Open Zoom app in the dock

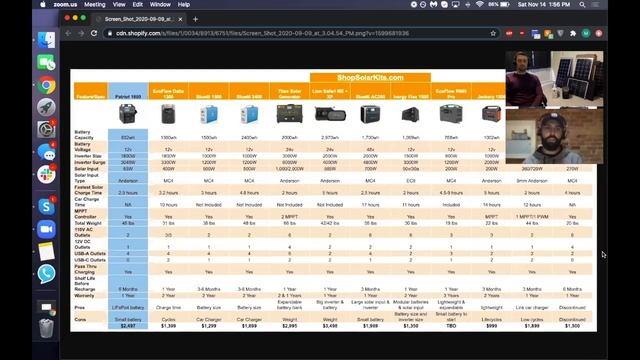[46, 229]
